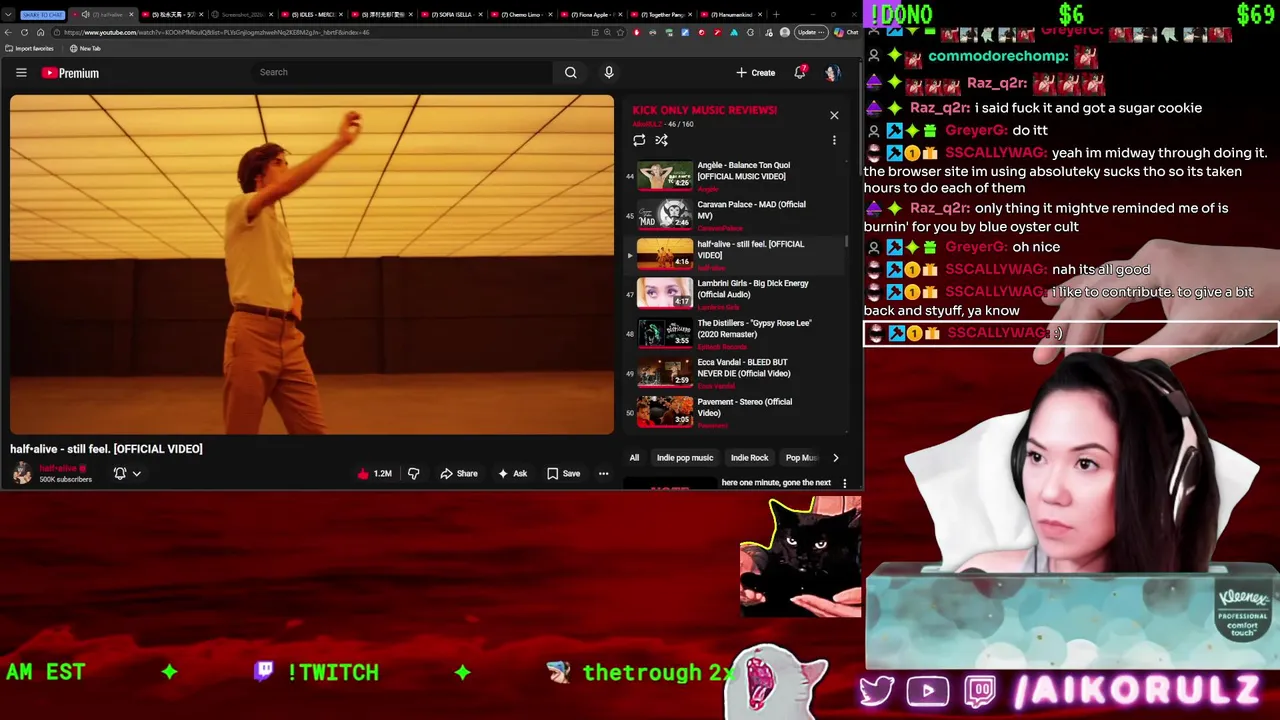Share the half•alive video
1280x720 pixels.
tap(459, 473)
